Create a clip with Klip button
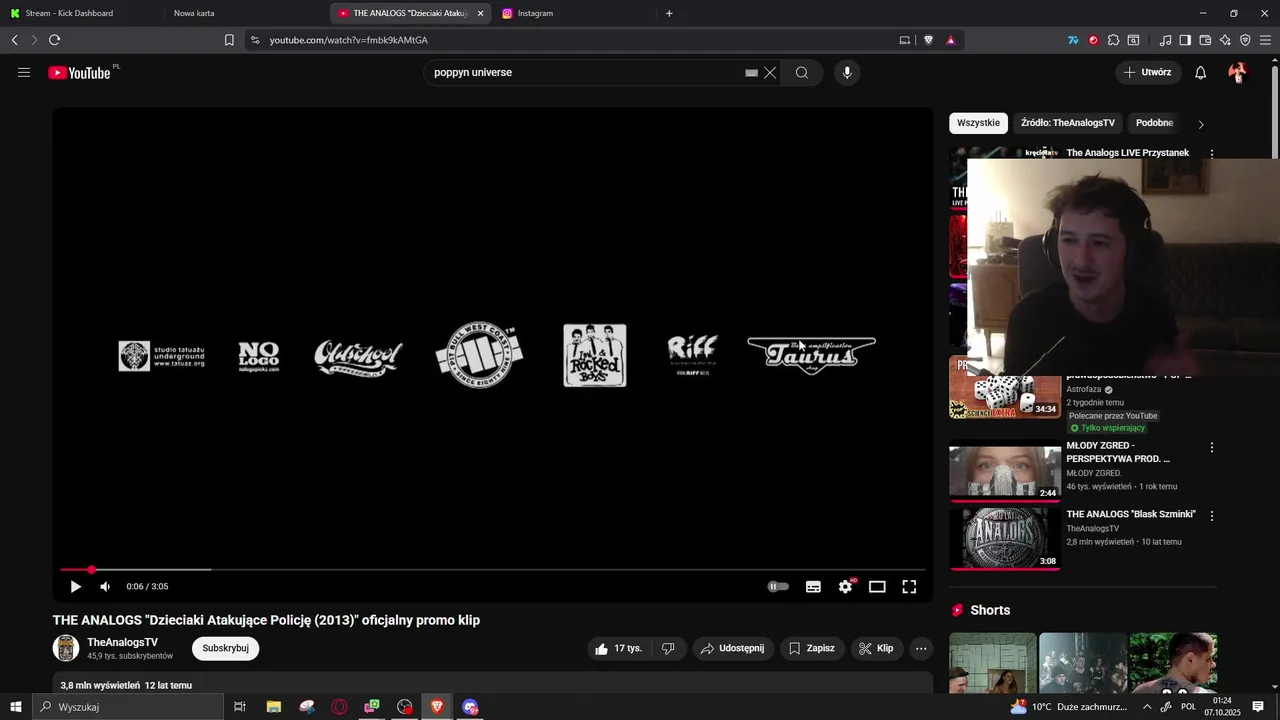The width and height of the screenshot is (1280, 720). (877, 648)
